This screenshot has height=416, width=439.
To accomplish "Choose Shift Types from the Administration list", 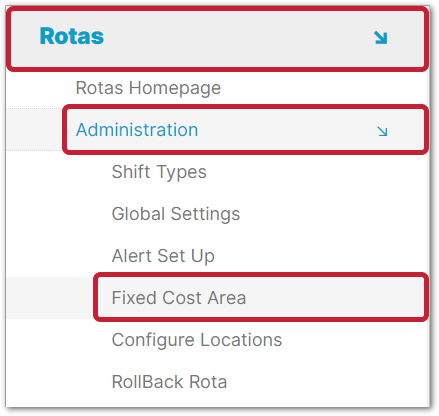I will coord(159,172).
